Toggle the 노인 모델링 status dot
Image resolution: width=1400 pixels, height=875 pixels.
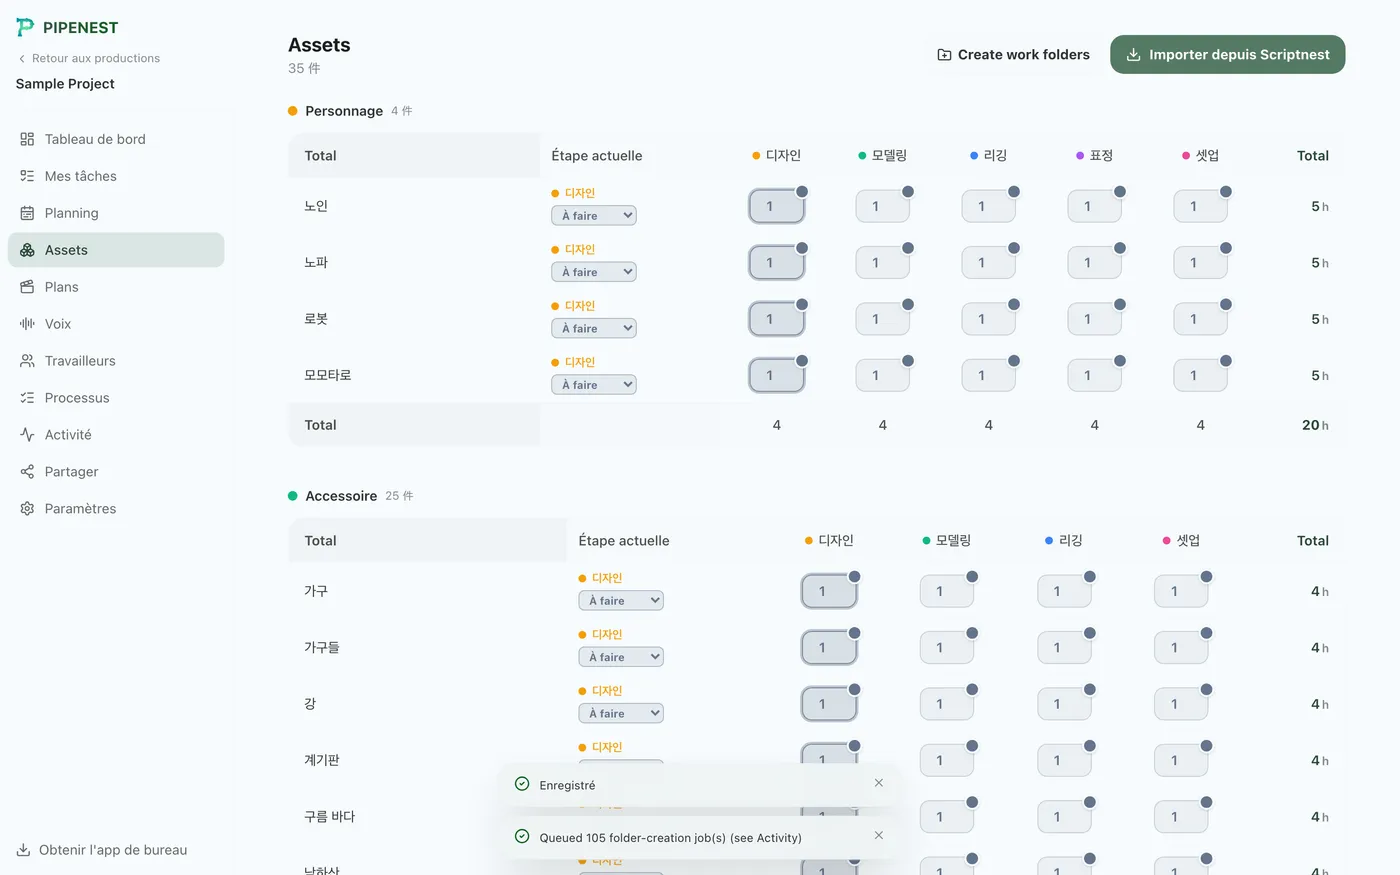(908, 192)
